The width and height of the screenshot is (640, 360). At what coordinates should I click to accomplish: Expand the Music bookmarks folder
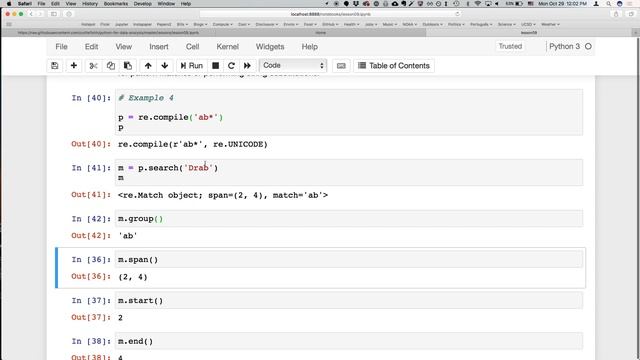[x=390, y=24]
